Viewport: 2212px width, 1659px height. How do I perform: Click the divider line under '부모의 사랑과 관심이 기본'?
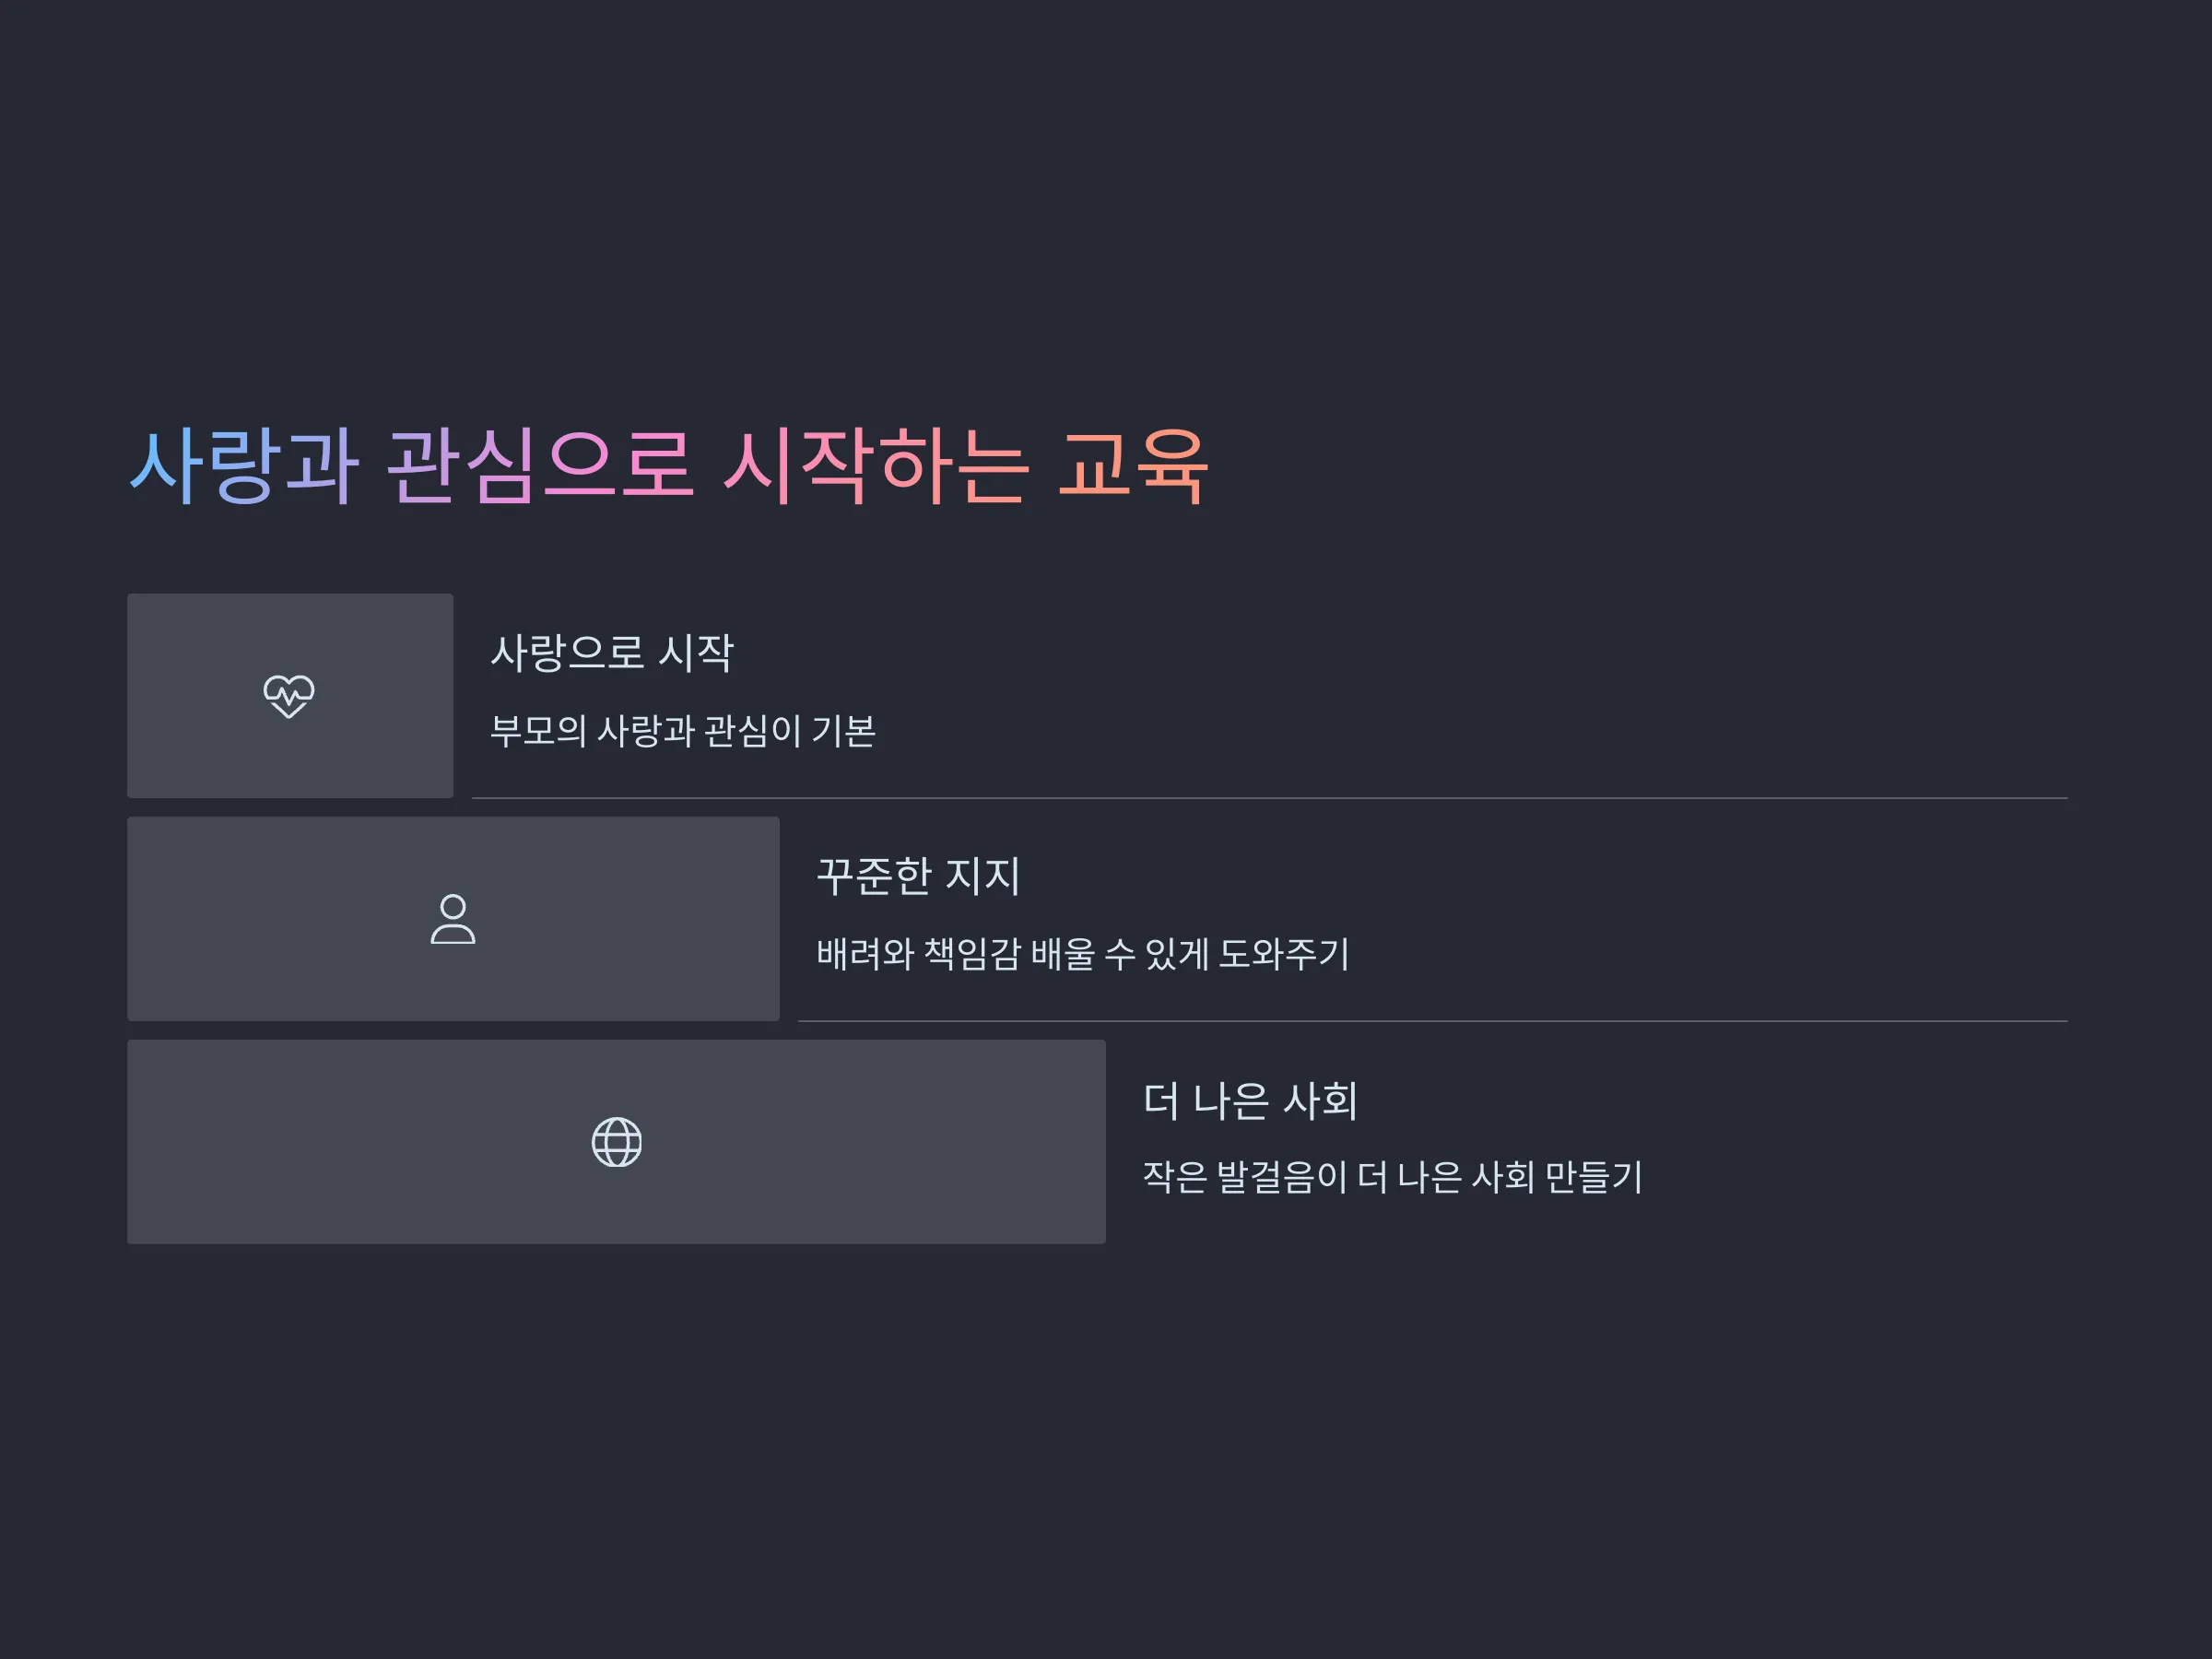coord(1270,798)
